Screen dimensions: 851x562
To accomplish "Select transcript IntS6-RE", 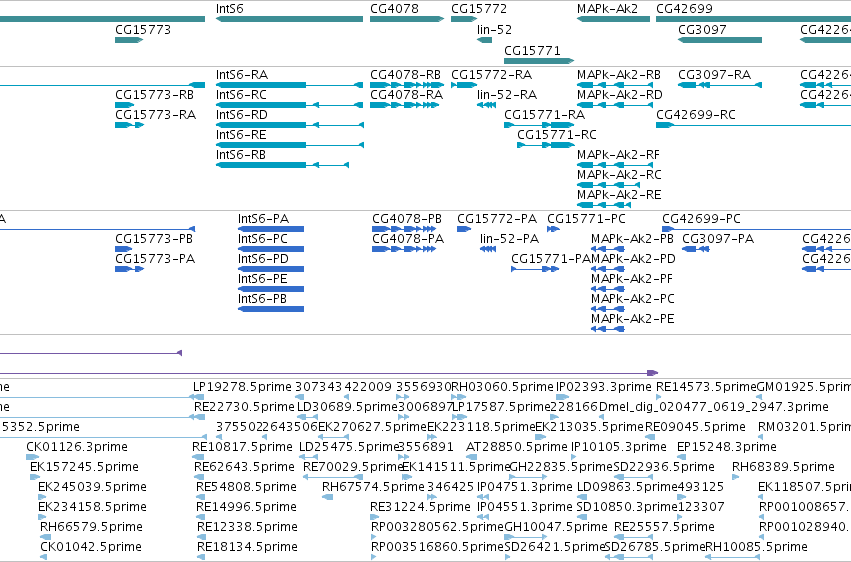I will coord(242,135).
